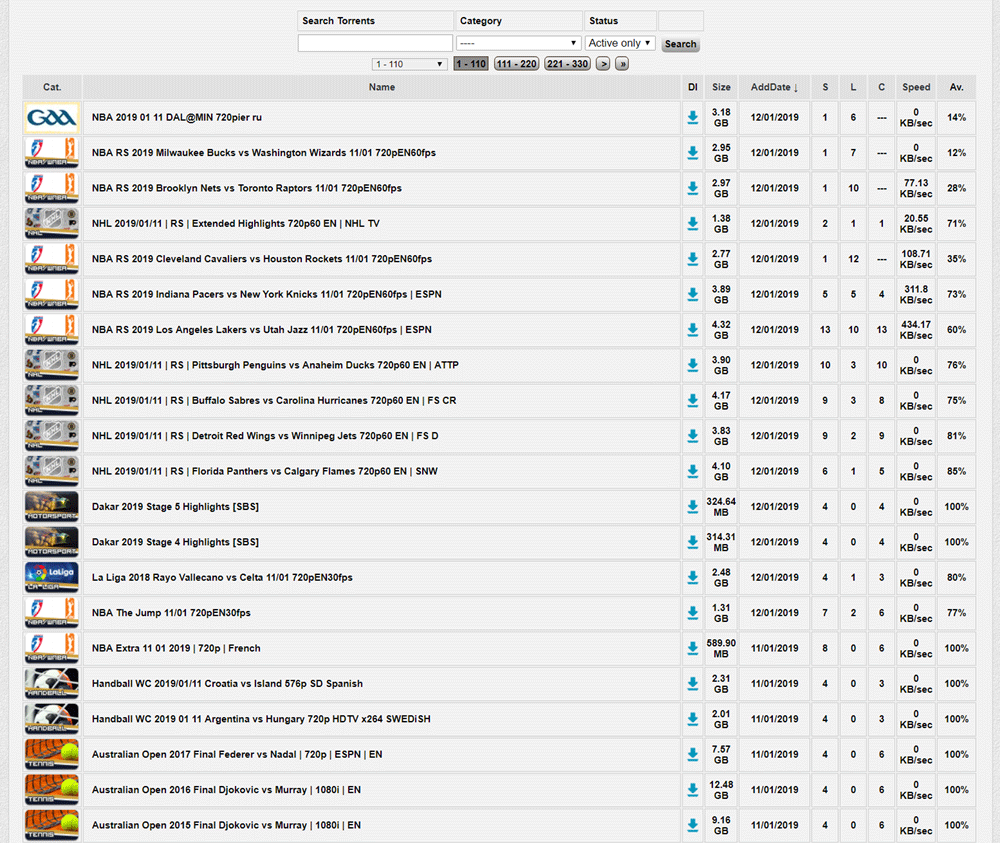1000x843 pixels.
Task: Click GAA category icon in first row
Action: (52, 117)
